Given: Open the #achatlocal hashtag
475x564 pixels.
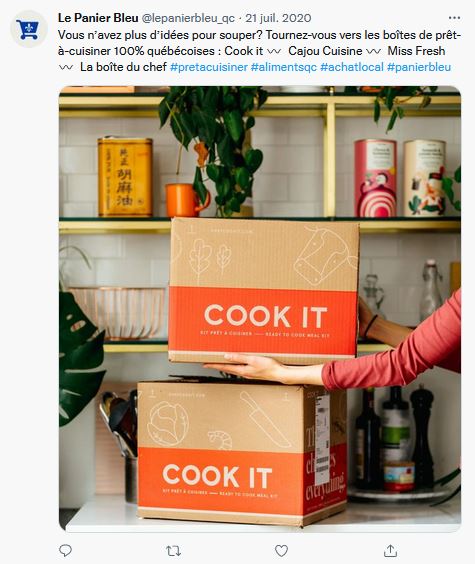Looking at the screenshot, I should pos(352,67).
